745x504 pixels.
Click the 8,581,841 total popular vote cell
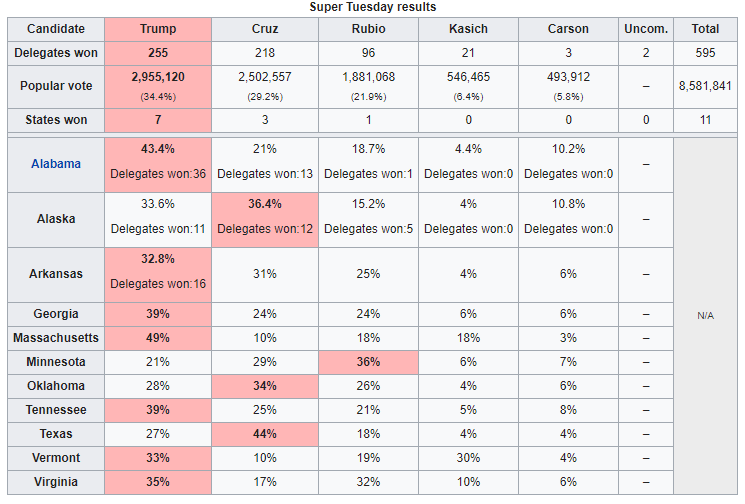pyautogui.click(x=706, y=86)
